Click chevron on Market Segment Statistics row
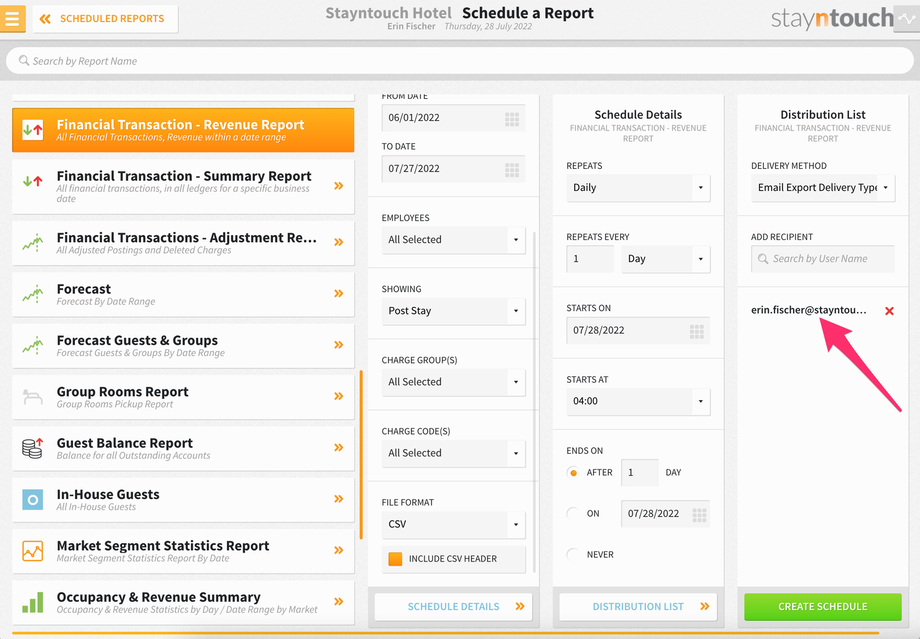Viewport: 920px width, 639px height. pos(339,550)
